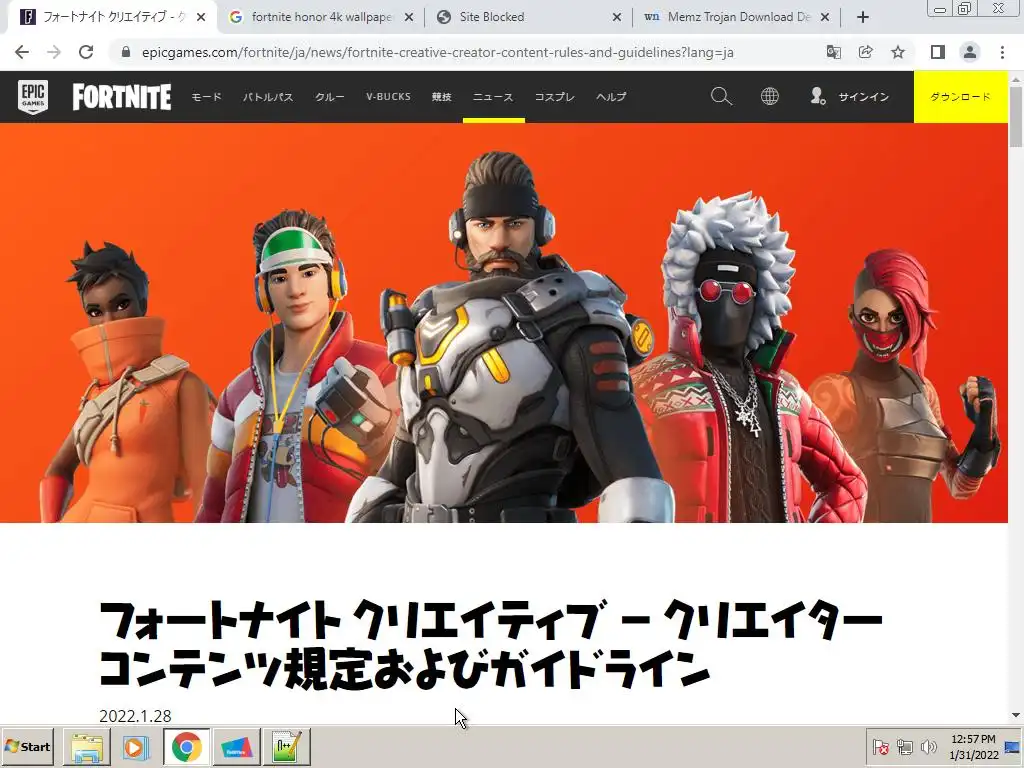
Task: Click the address bar URL field
Action: pyautogui.click(x=438, y=52)
